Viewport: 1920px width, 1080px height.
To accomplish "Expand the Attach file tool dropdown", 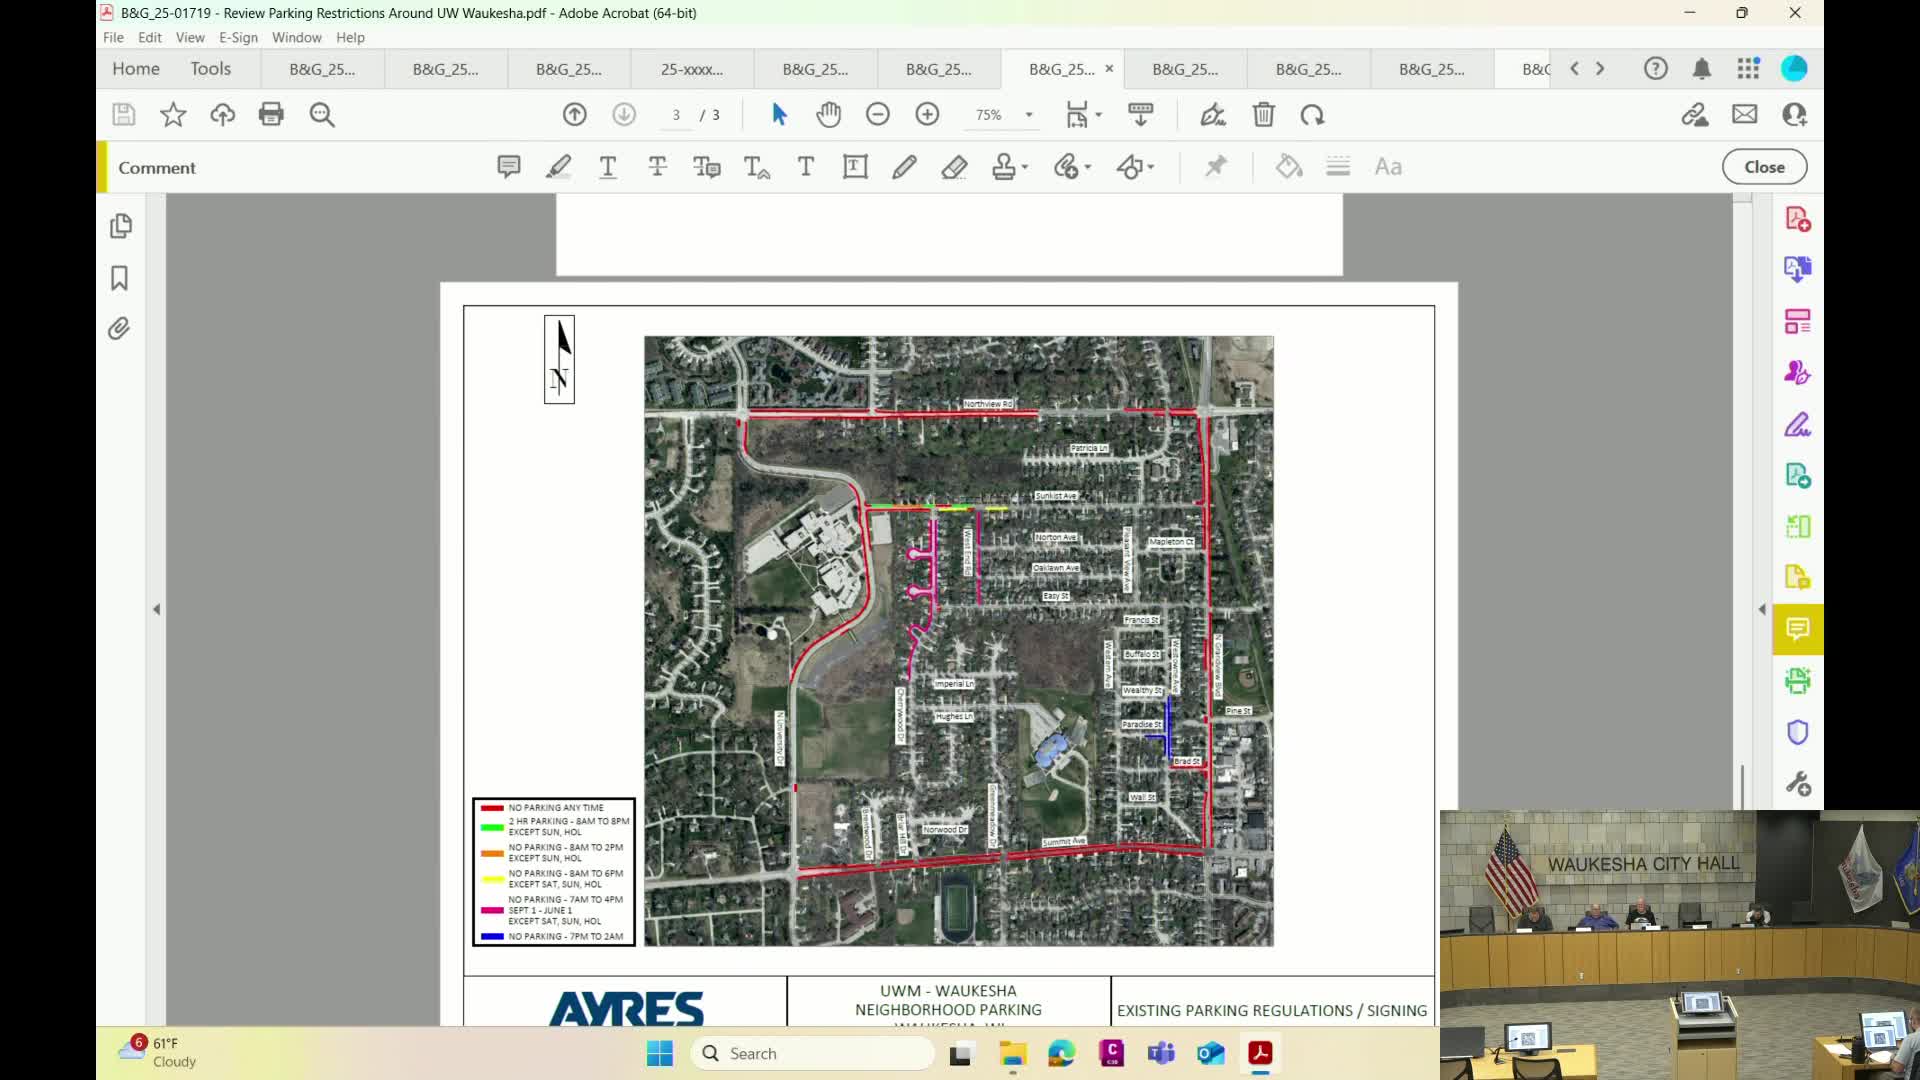I will click(1088, 167).
